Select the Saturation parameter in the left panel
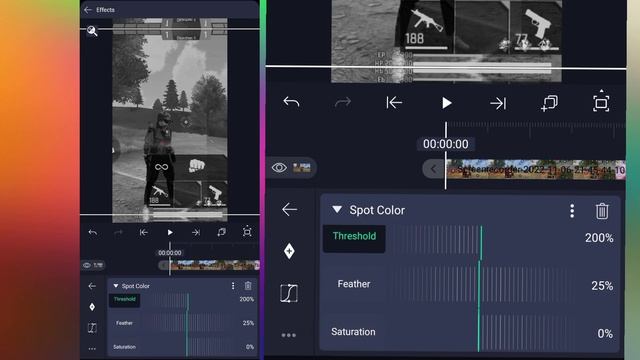Image resolution: width=640 pixels, height=360 pixels. click(x=124, y=347)
